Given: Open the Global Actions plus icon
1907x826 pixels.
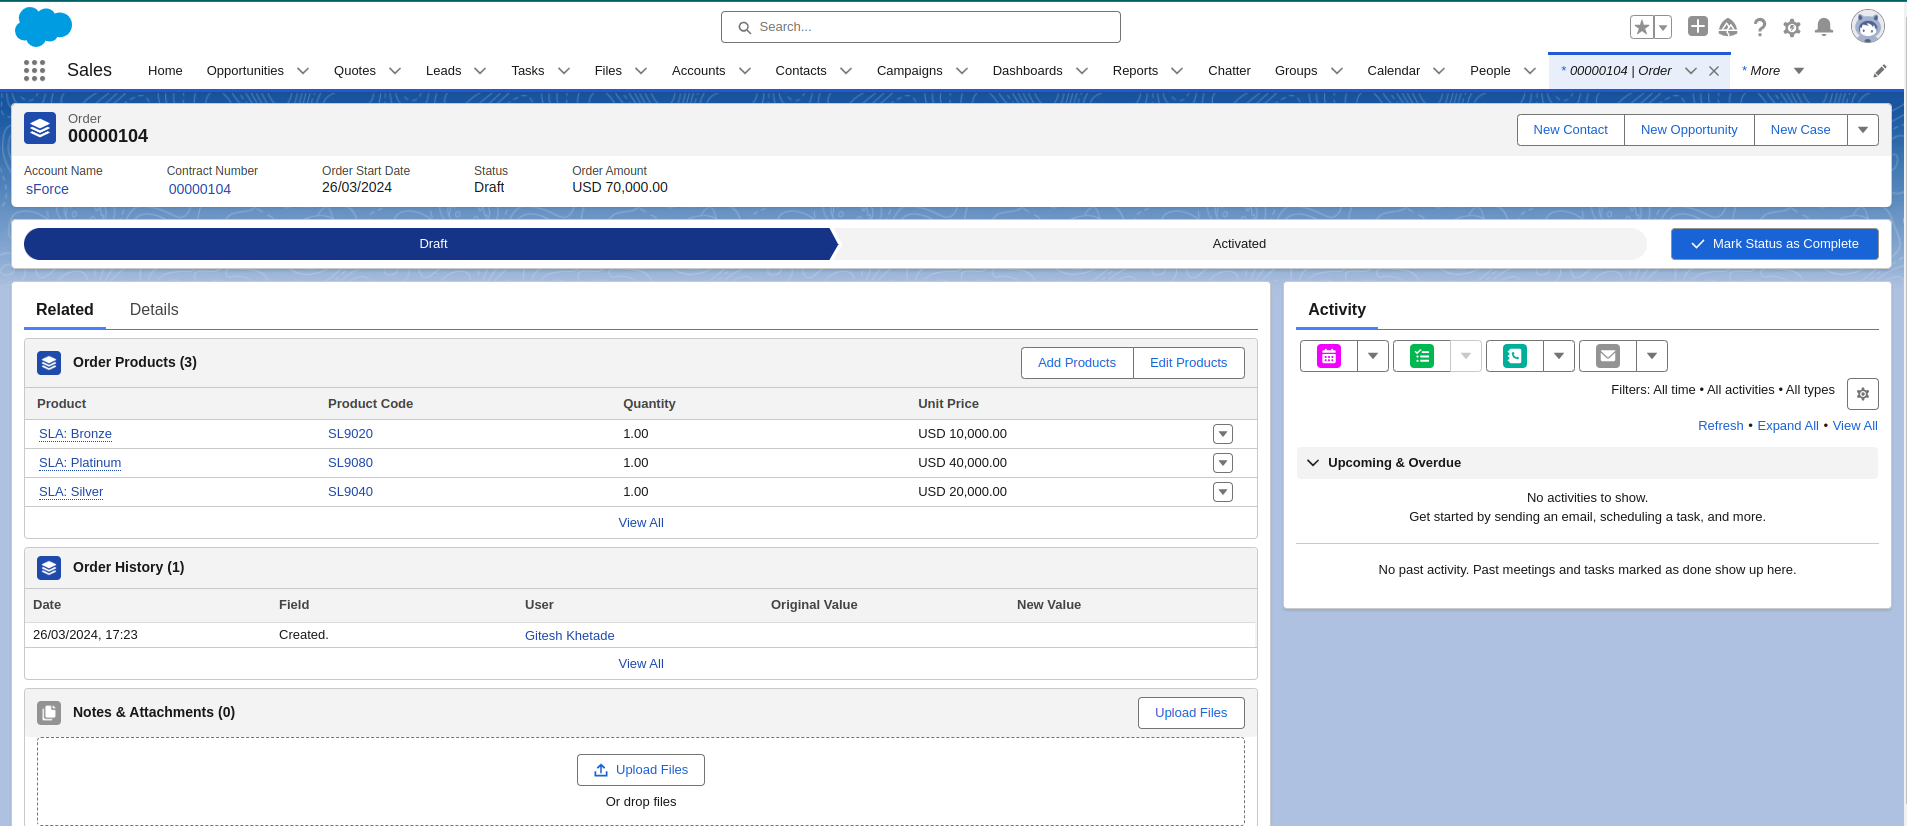Looking at the screenshot, I should tap(1697, 26).
